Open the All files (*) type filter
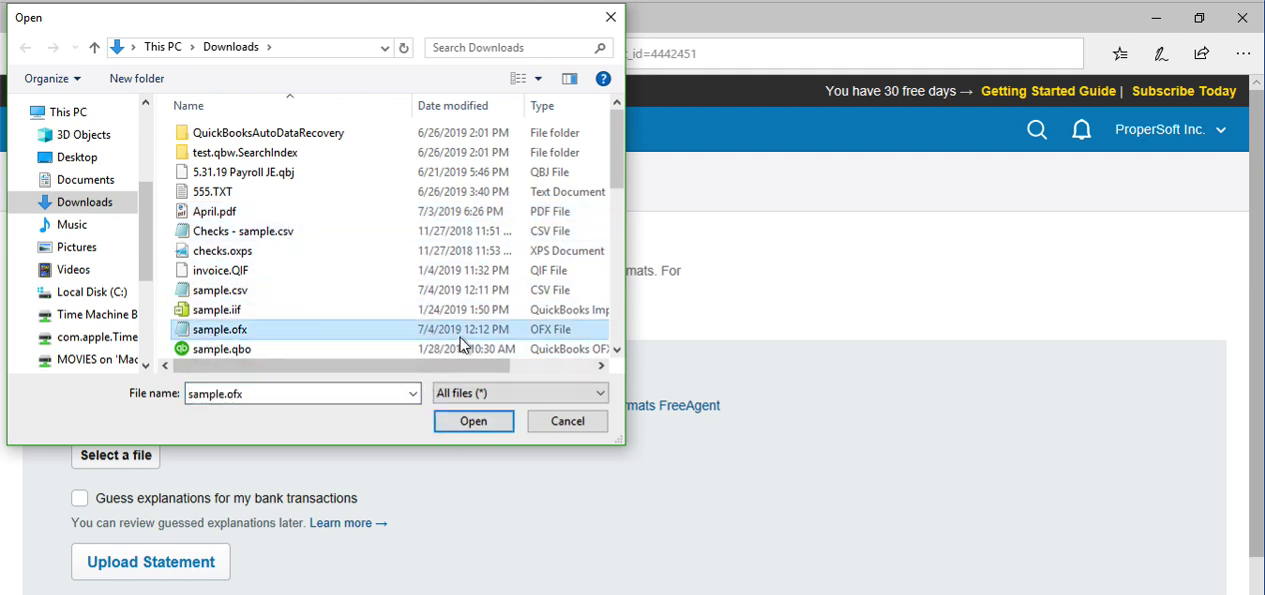Image resolution: width=1265 pixels, height=595 pixels. (x=521, y=394)
